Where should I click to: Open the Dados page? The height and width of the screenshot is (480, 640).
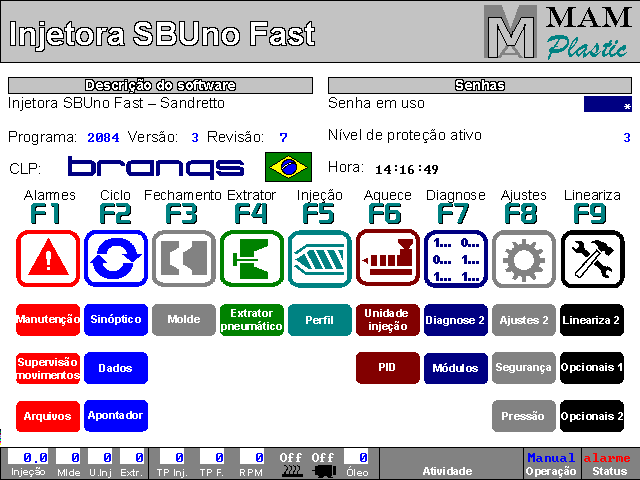coord(116,368)
